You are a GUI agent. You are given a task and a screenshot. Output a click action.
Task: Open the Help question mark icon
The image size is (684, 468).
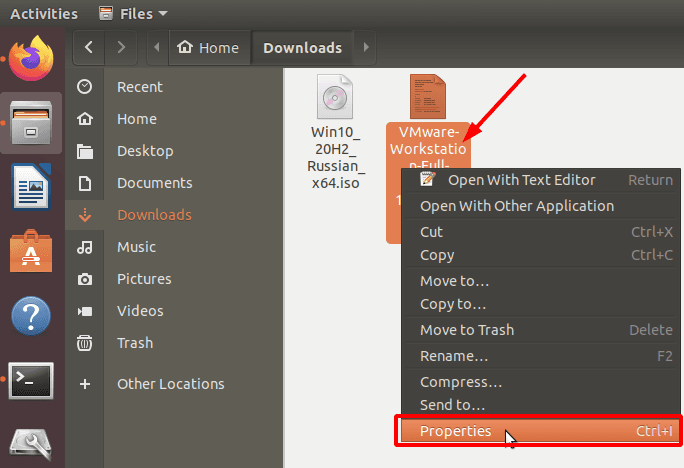tap(31, 316)
